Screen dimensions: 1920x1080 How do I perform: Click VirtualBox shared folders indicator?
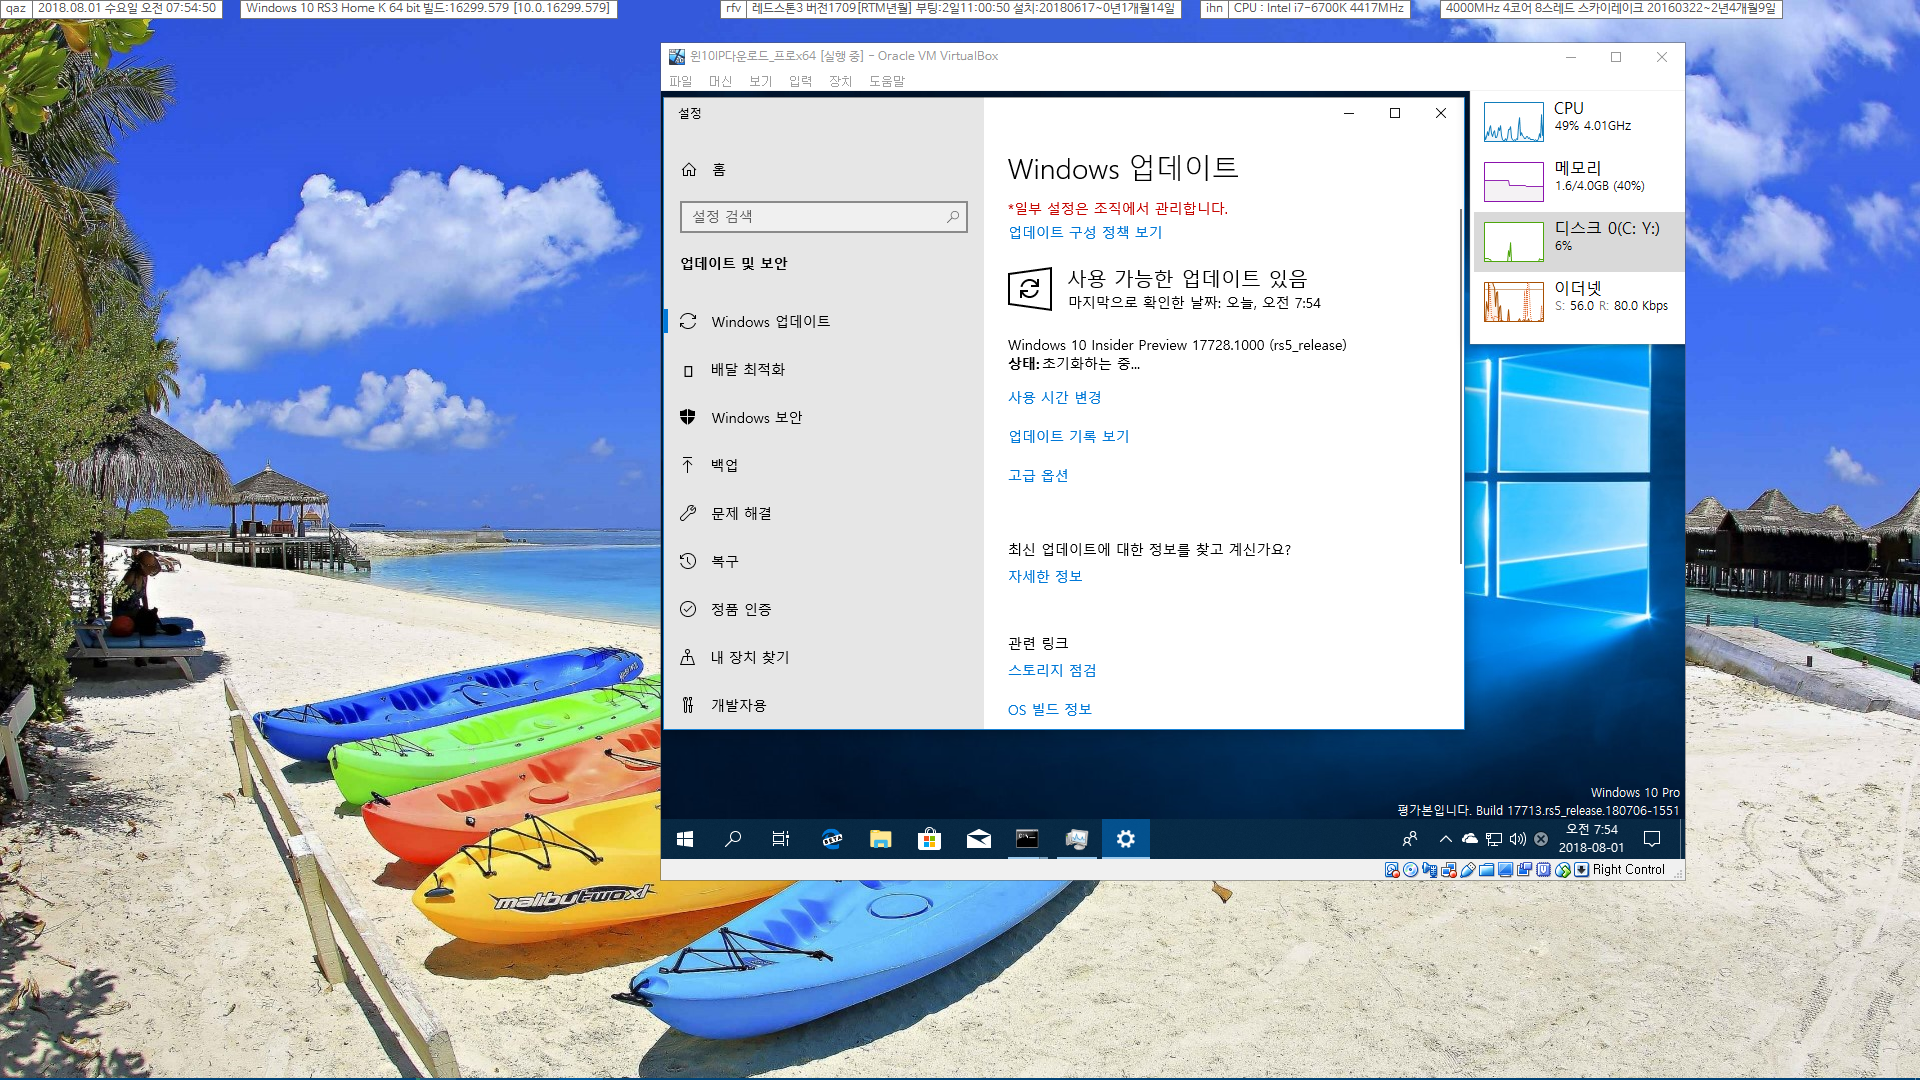click(1487, 870)
